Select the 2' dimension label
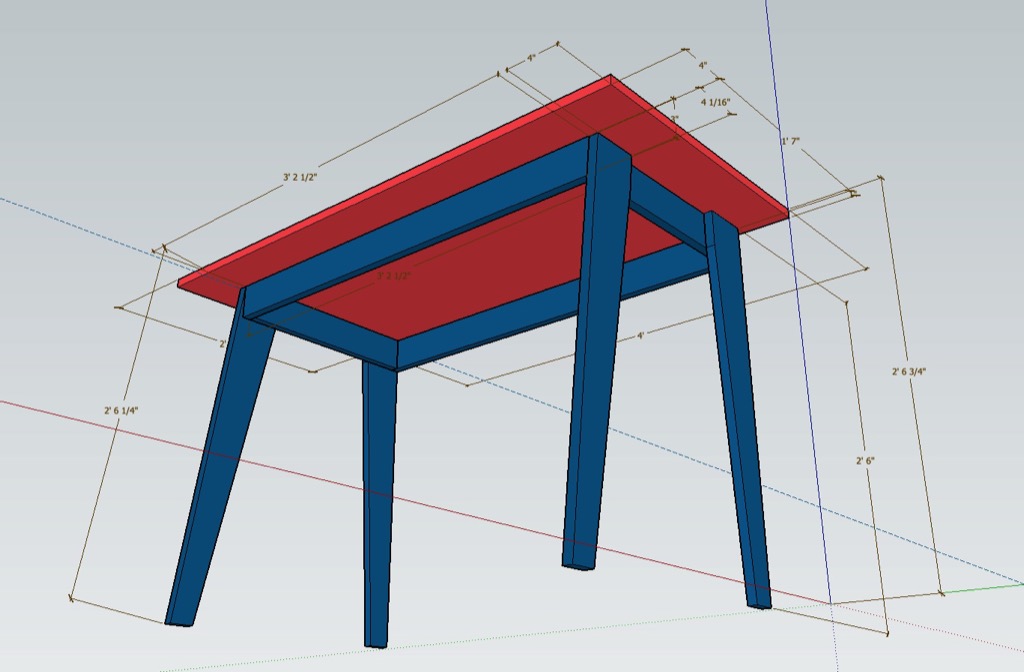Image resolution: width=1024 pixels, height=672 pixels. pyautogui.click(x=222, y=343)
